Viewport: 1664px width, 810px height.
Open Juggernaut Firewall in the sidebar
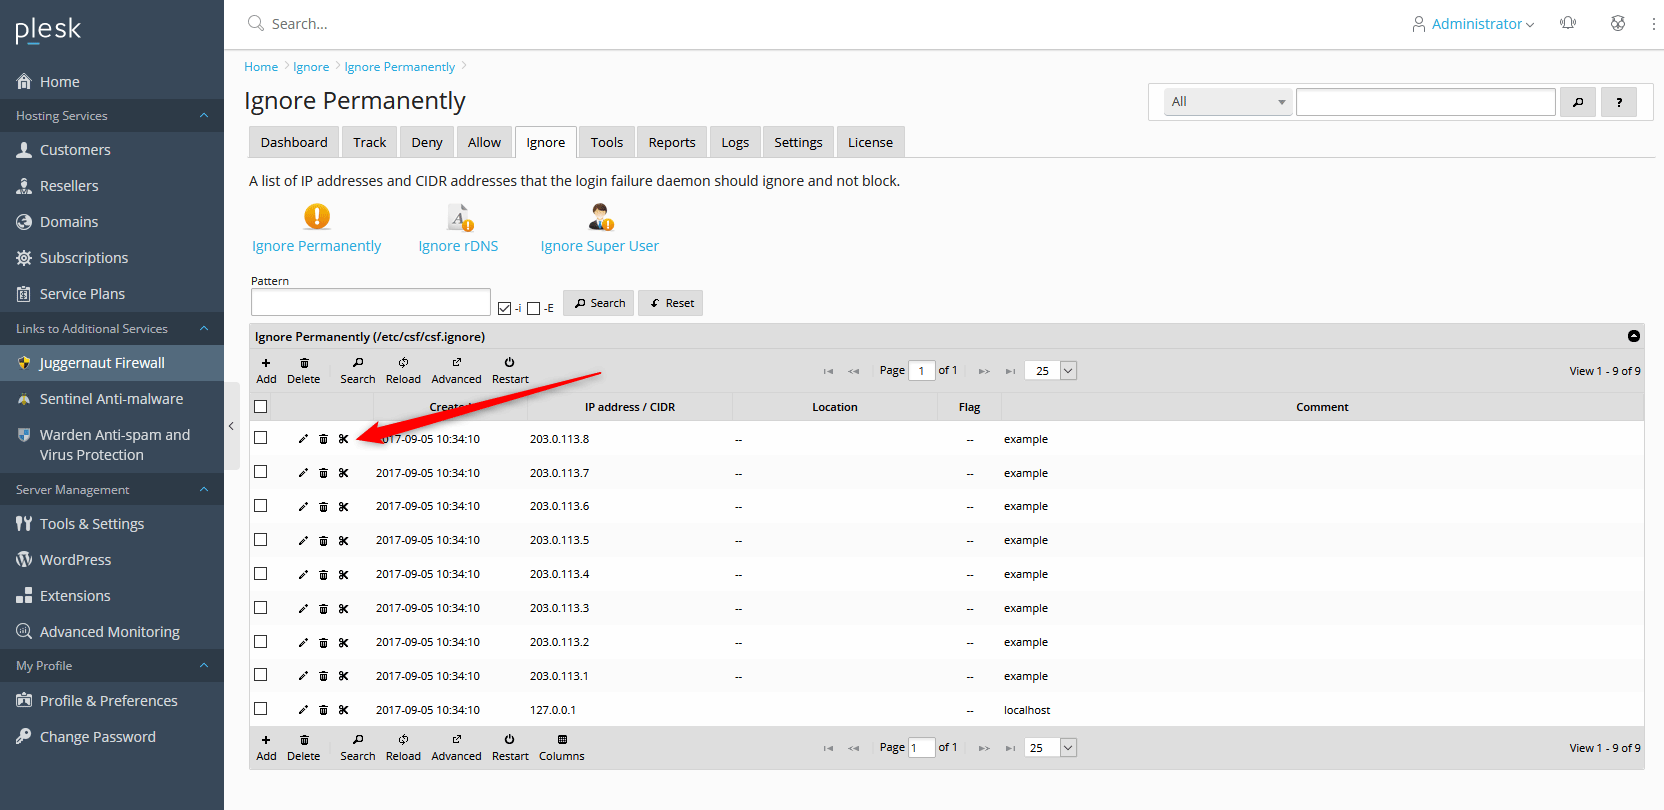tap(102, 363)
